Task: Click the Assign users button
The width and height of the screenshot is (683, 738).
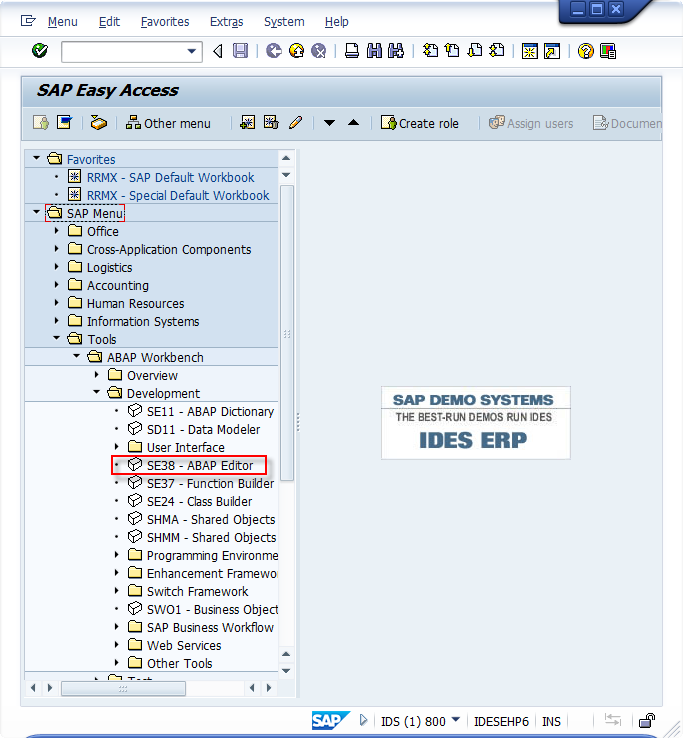Action: tap(531, 123)
